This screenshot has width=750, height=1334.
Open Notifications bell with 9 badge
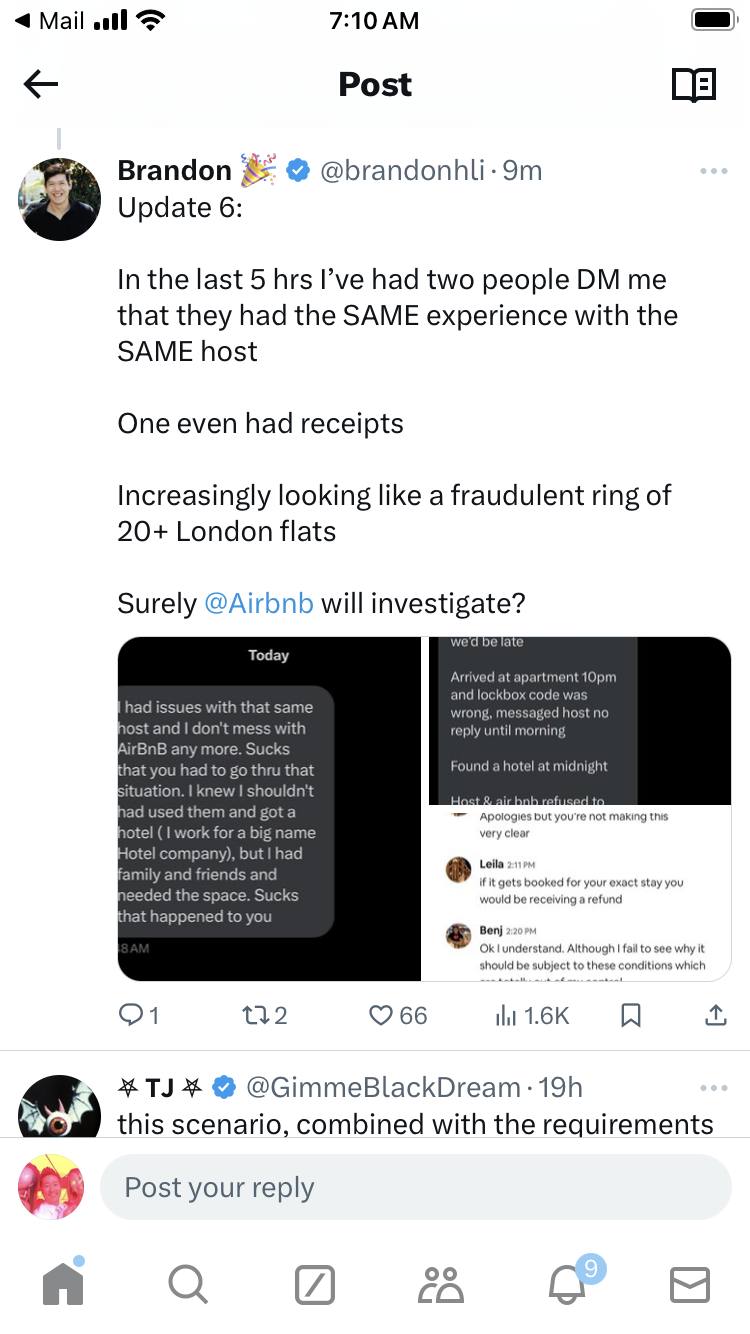pos(566,1284)
